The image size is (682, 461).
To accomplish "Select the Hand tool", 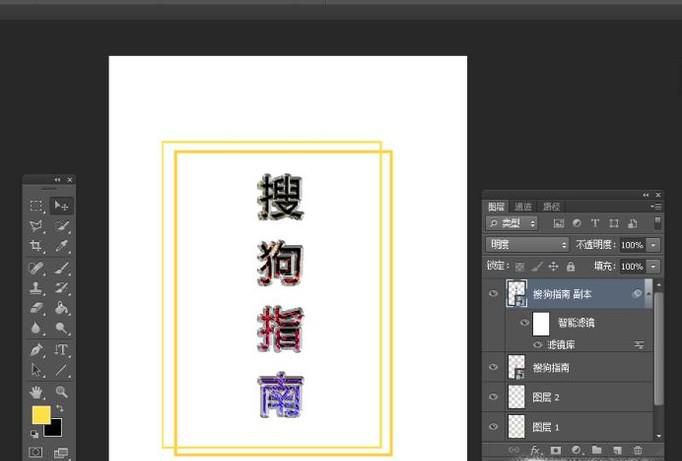I will coord(36,392).
